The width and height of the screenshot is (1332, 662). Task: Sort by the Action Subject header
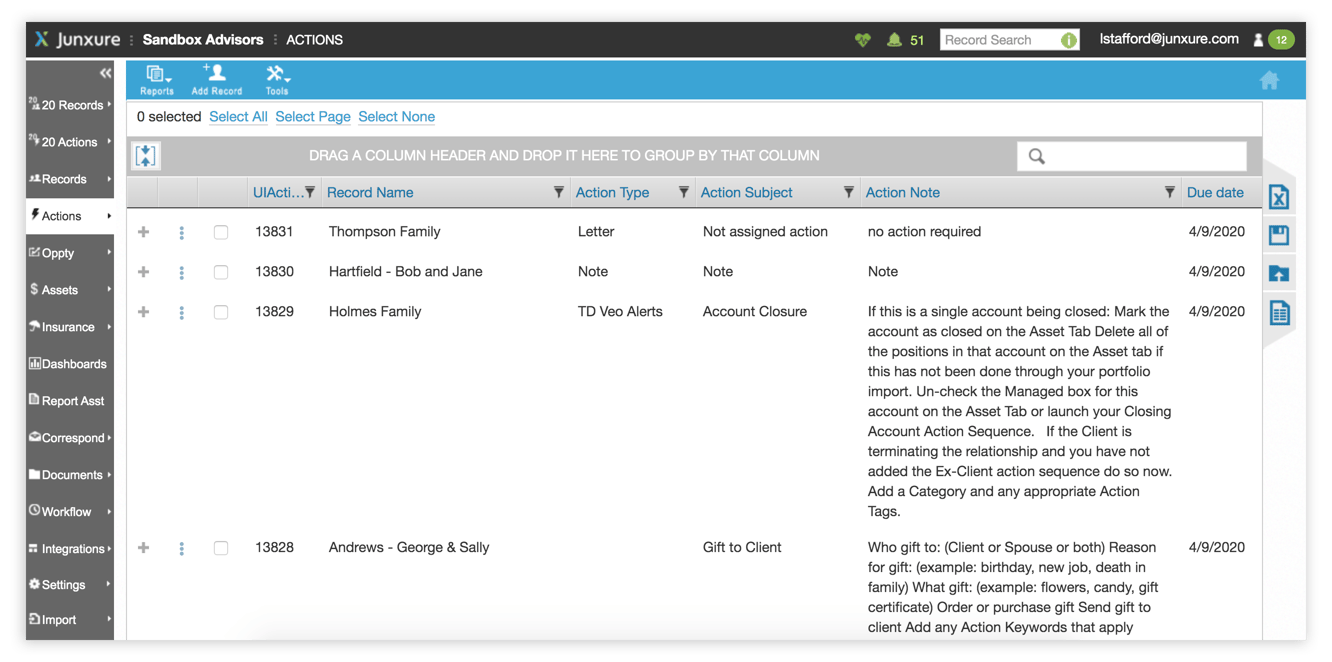(746, 193)
